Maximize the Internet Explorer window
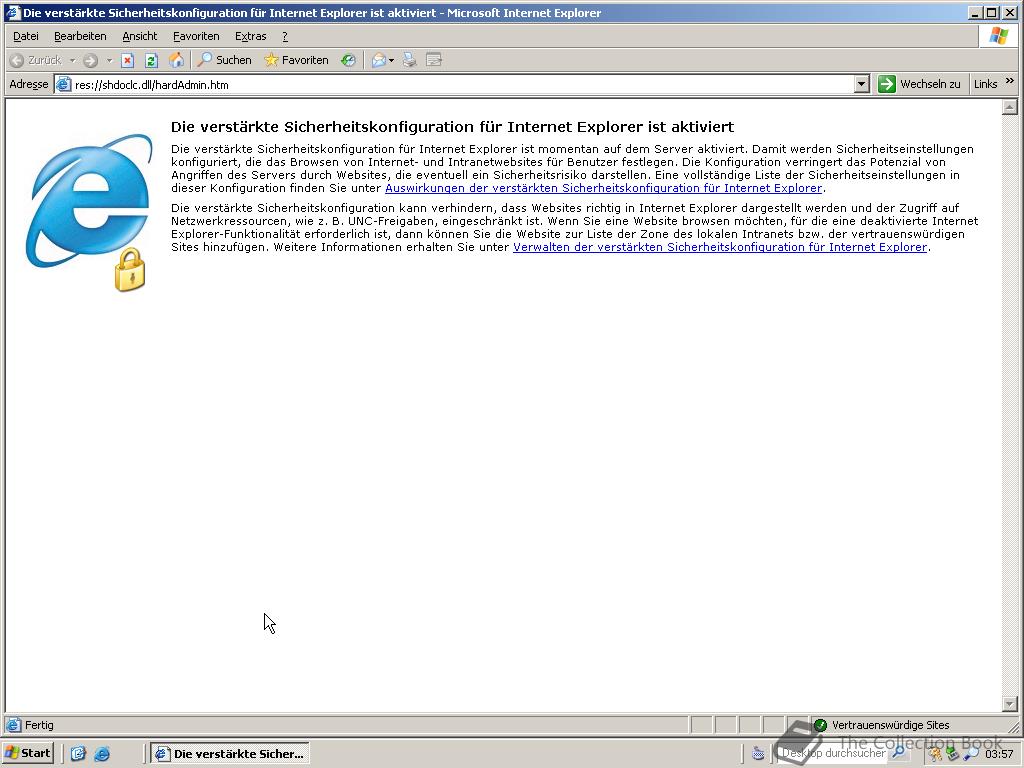1024x768 pixels. coord(991,12)
